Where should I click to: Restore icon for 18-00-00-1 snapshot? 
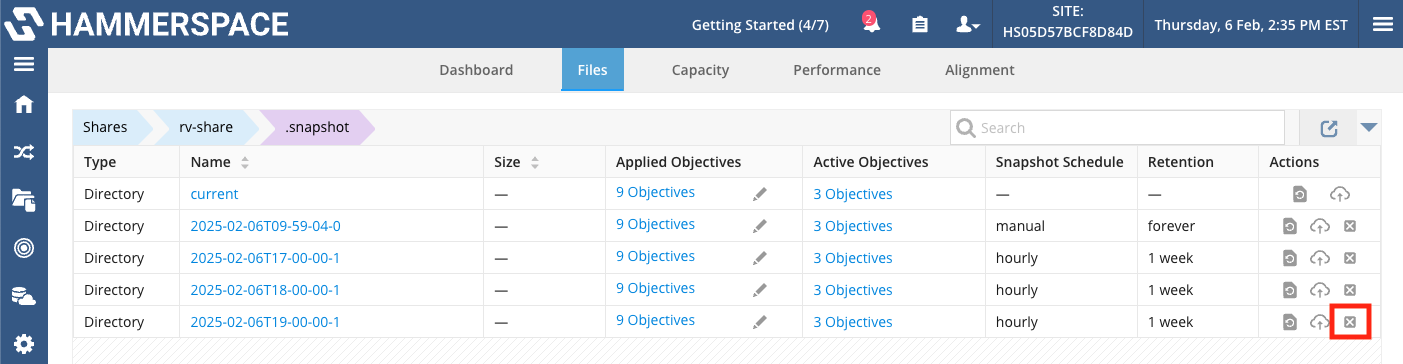[1290, 290]
